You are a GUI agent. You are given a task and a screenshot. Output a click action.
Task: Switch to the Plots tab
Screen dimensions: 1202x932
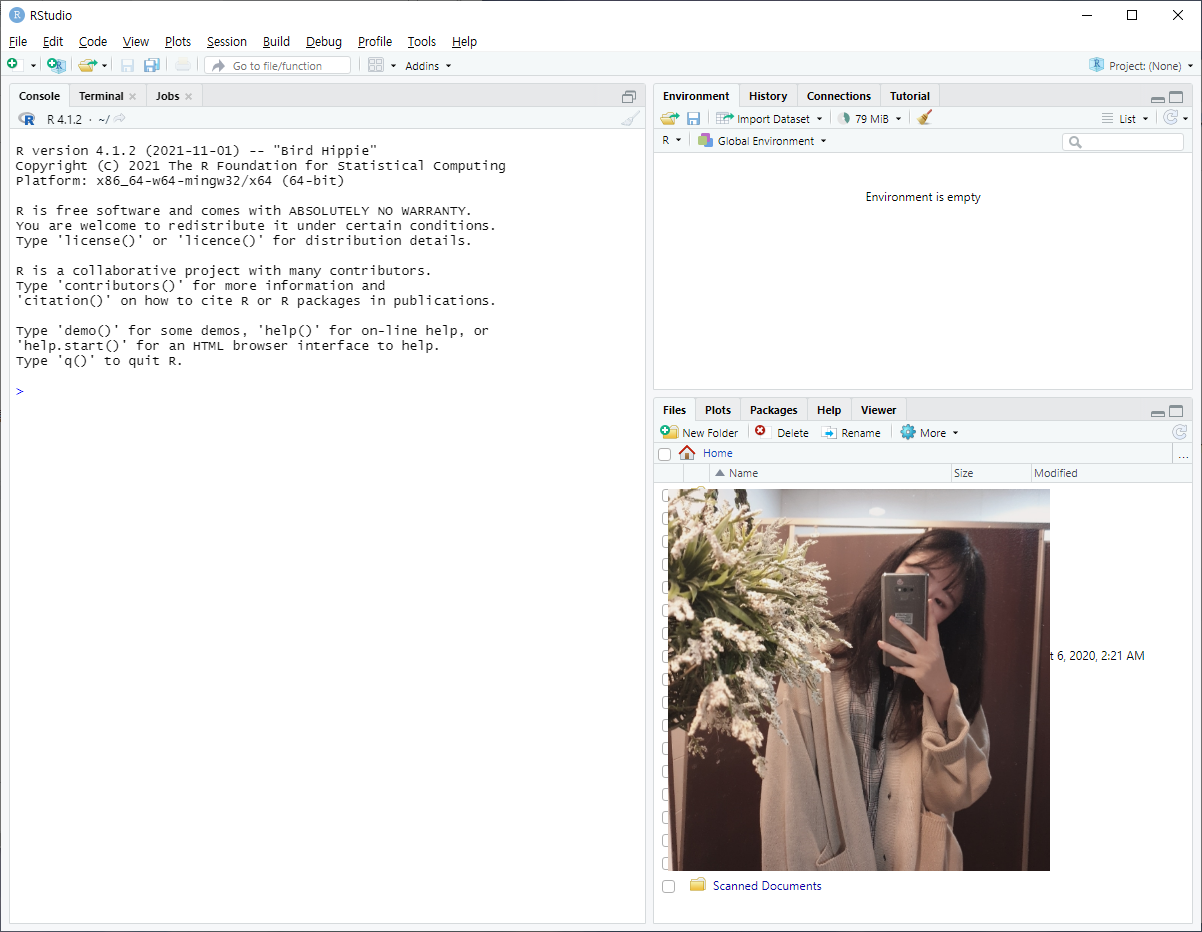point(718,411)
